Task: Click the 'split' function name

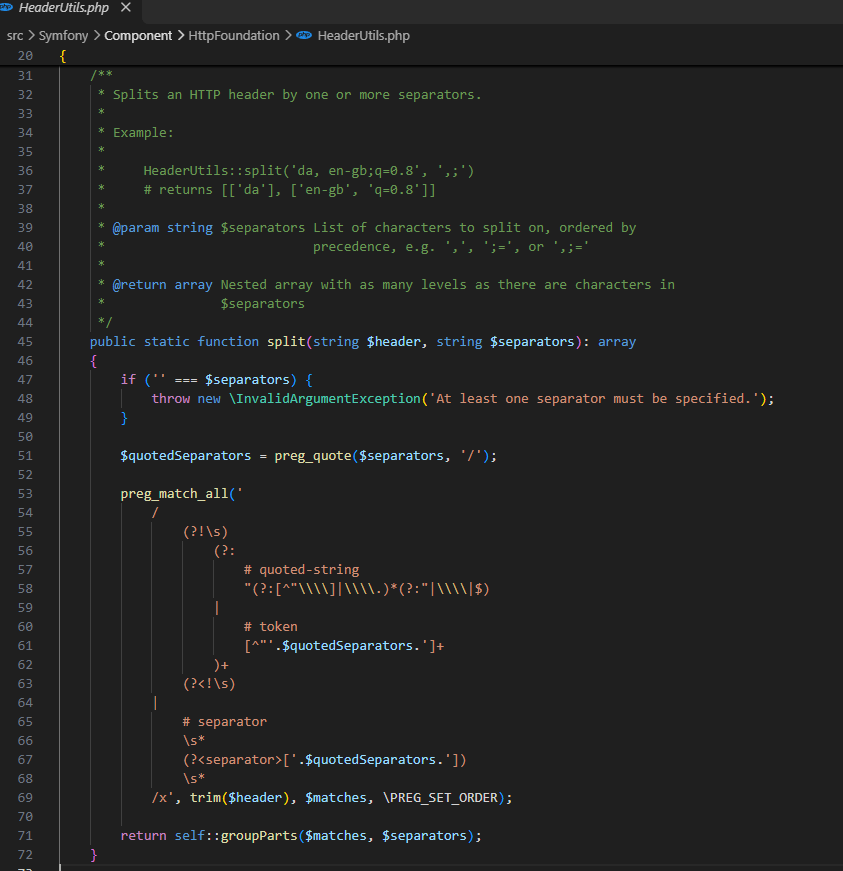Action: click(286, 342)
